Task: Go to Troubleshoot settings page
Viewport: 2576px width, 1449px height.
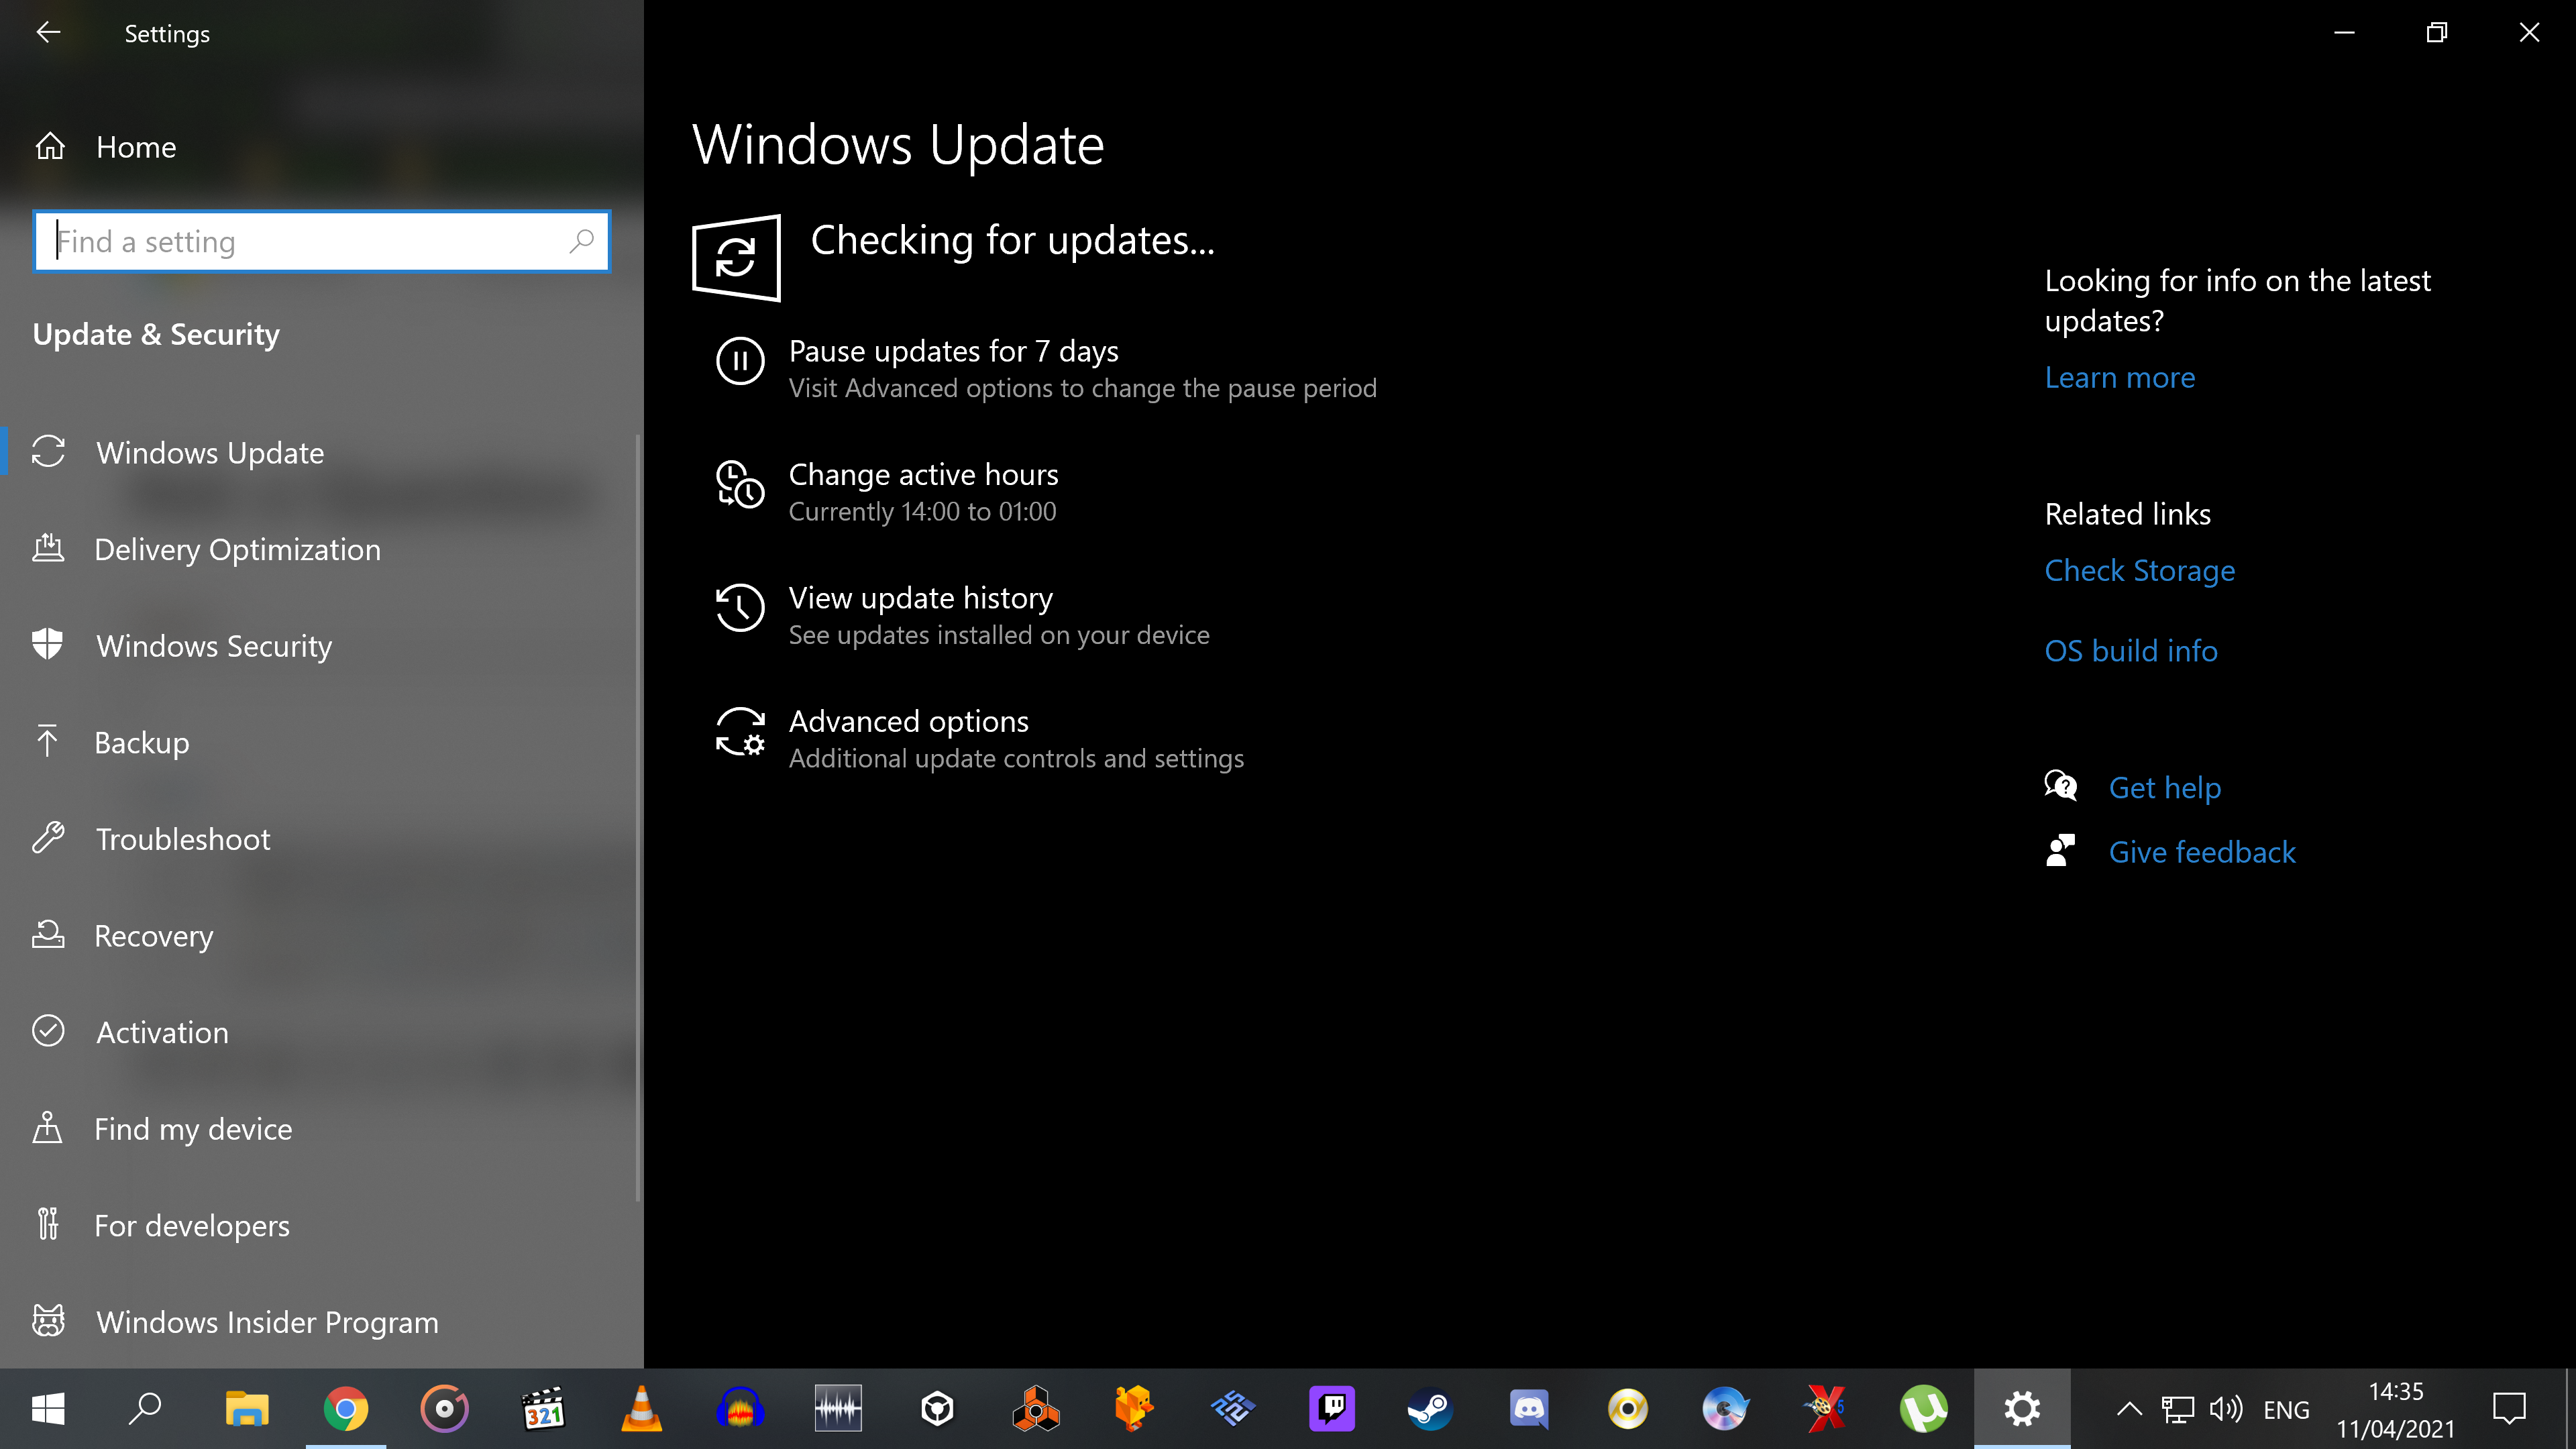Action: point(183,839)
